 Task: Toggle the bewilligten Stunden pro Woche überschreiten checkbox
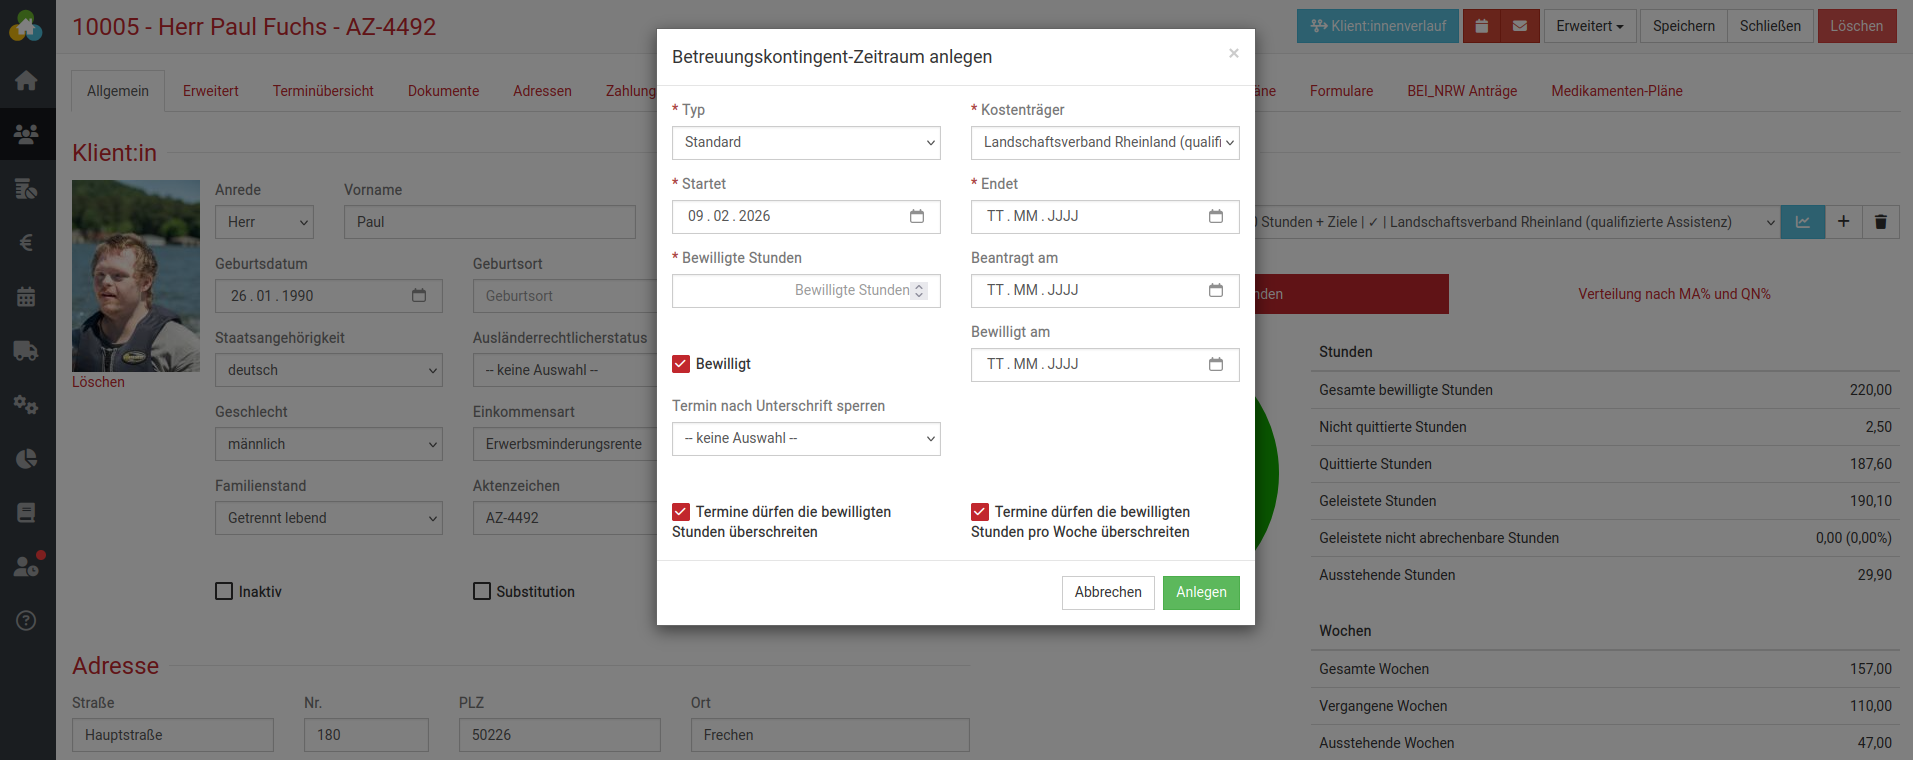tap(980, 512)
